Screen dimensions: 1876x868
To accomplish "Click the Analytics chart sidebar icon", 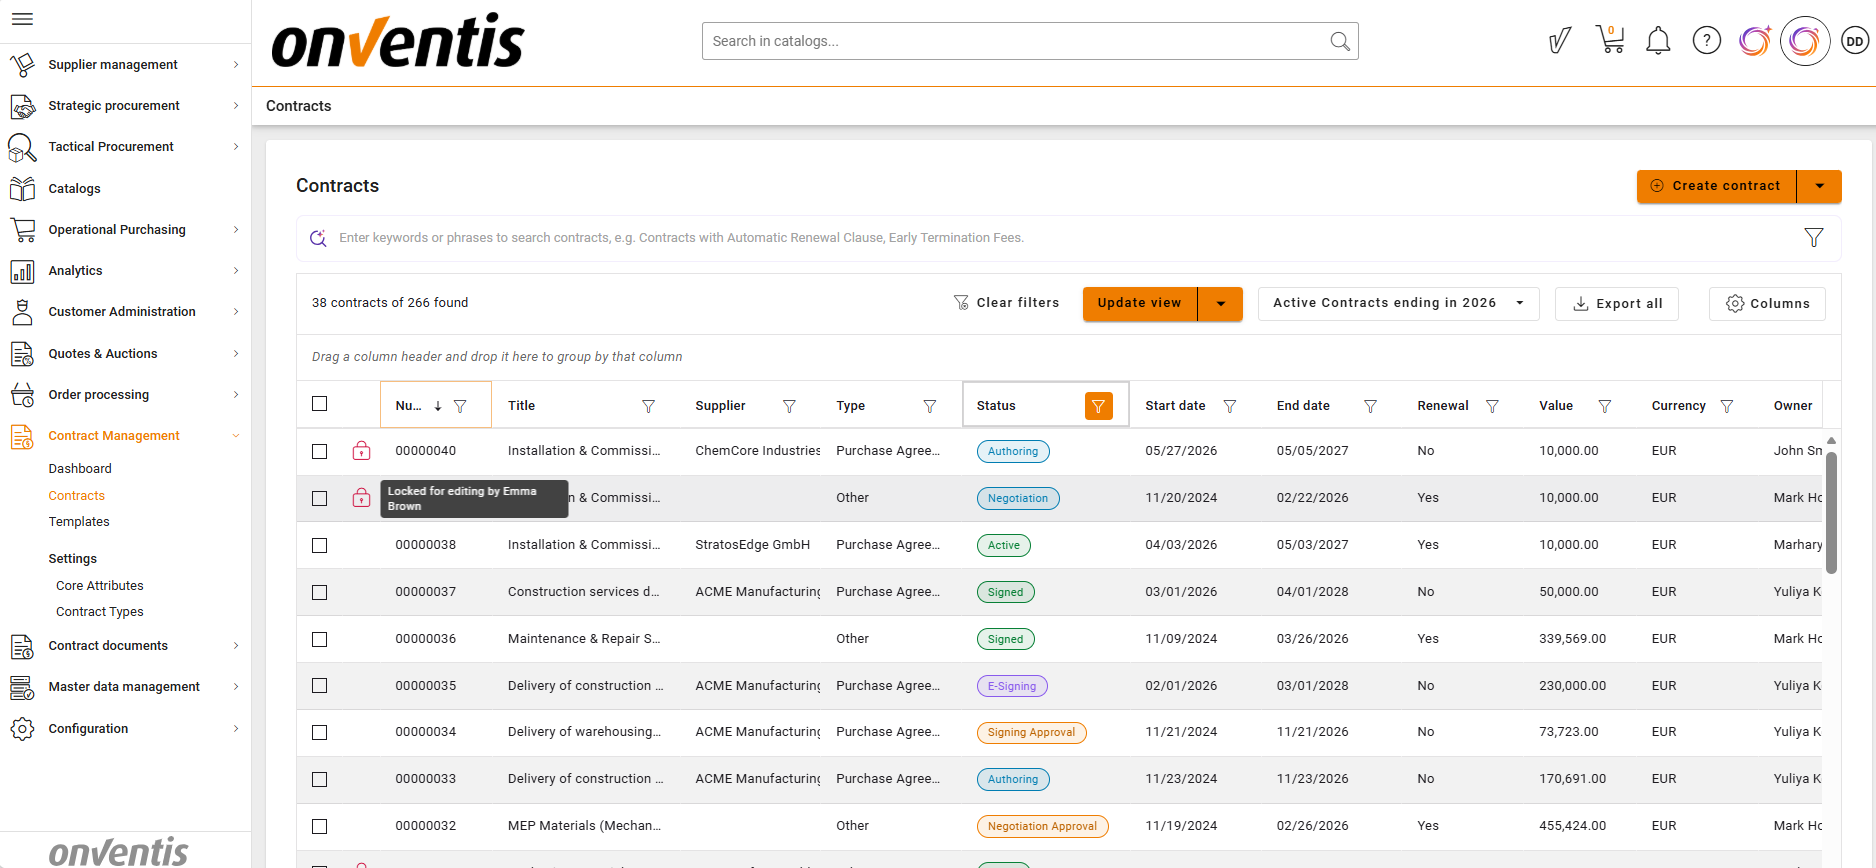I will (x=22, y=271).
